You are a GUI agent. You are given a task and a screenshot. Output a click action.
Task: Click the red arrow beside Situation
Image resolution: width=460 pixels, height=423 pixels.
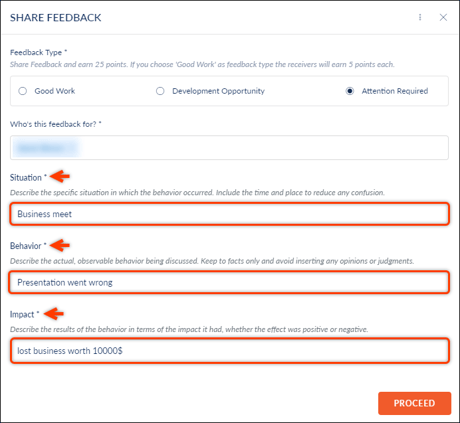(61, 176)
